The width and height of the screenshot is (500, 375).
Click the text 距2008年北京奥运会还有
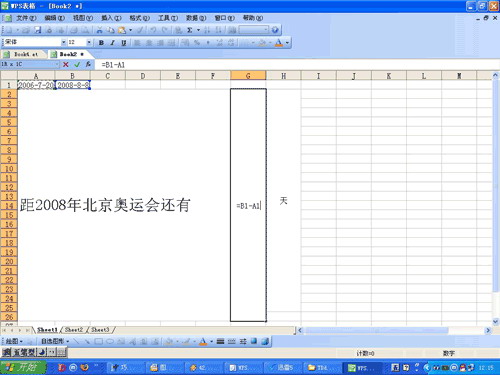105,205
